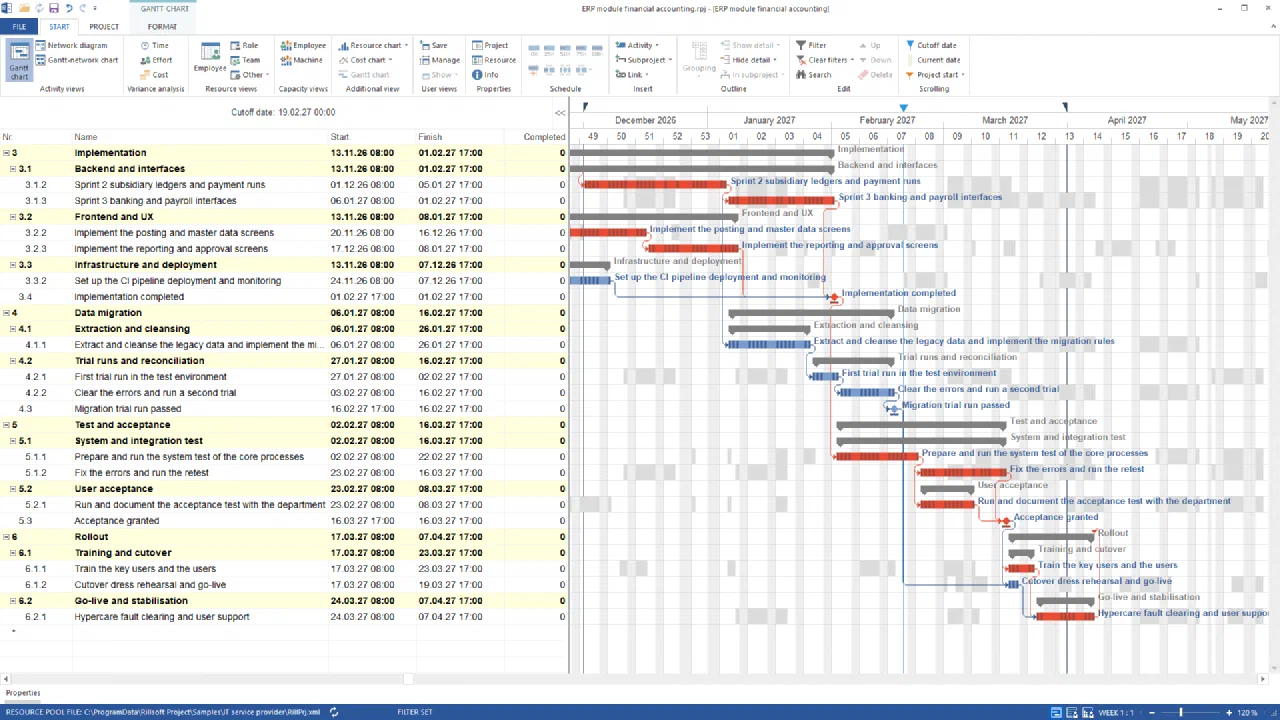
Task: Collapse the 4 Data migration group
Action: tap(6, 313)
